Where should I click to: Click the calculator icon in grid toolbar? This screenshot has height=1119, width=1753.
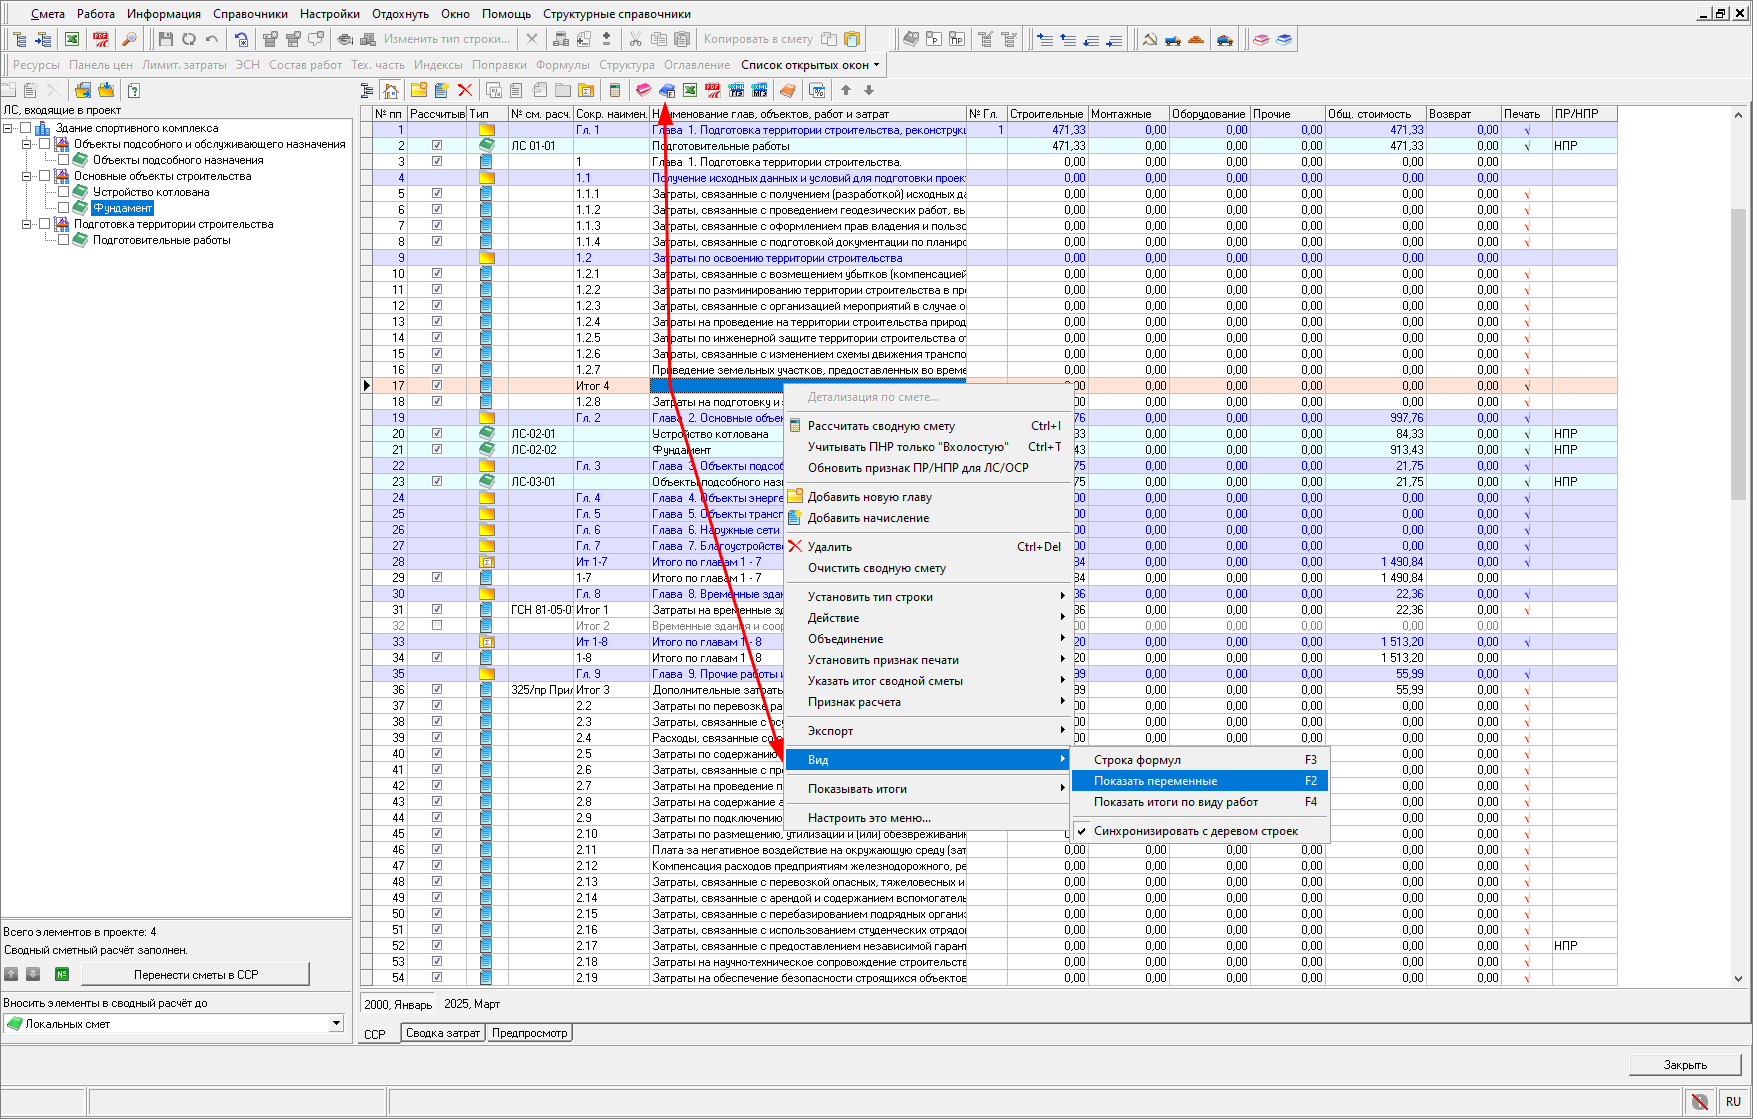(x=615, y=90)
